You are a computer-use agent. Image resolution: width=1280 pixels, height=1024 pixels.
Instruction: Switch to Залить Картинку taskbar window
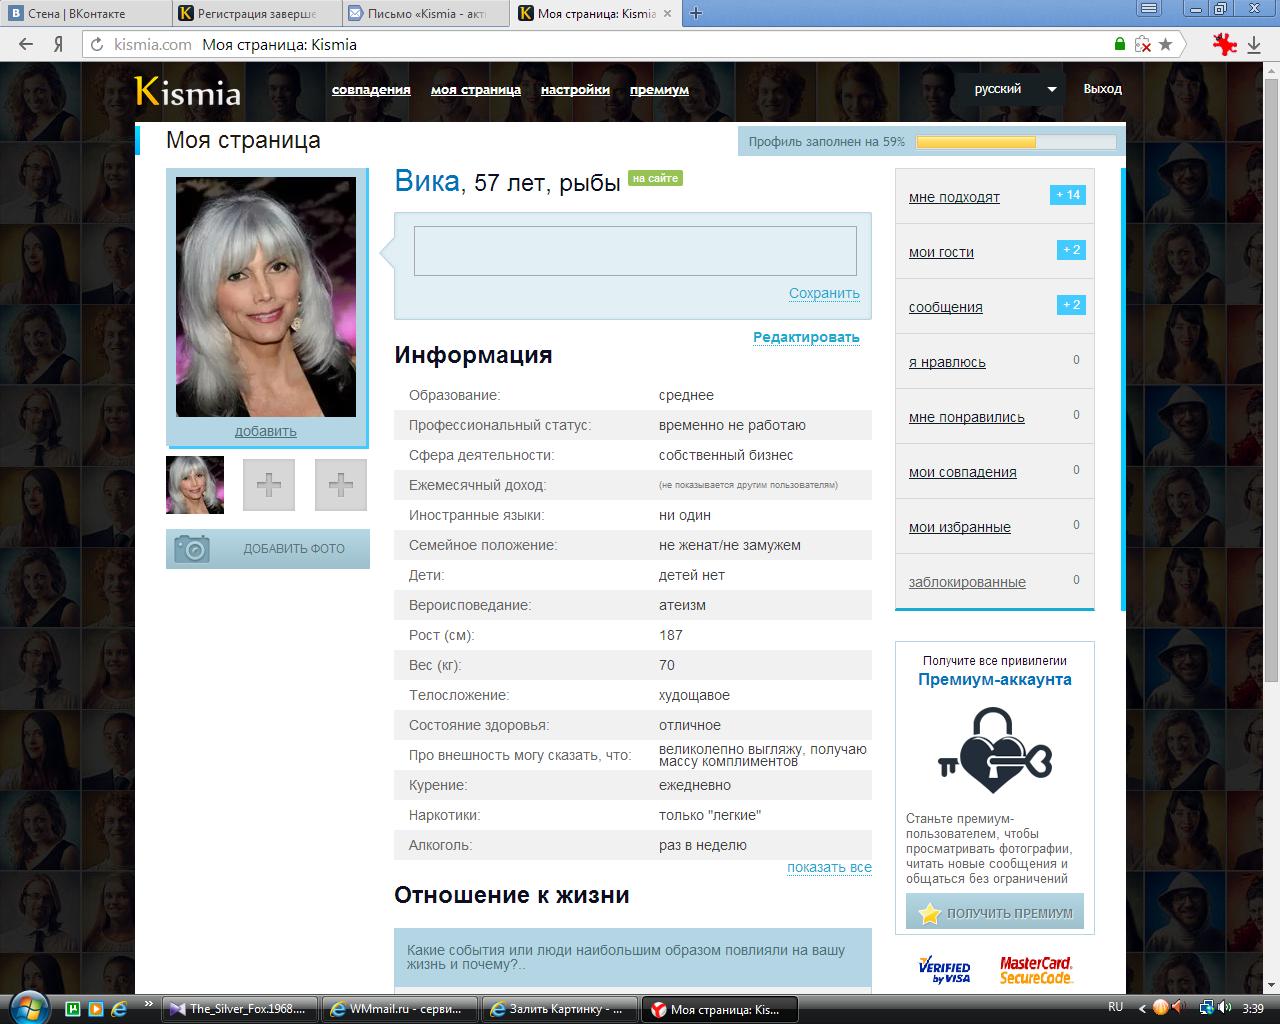pos(560,1008)
